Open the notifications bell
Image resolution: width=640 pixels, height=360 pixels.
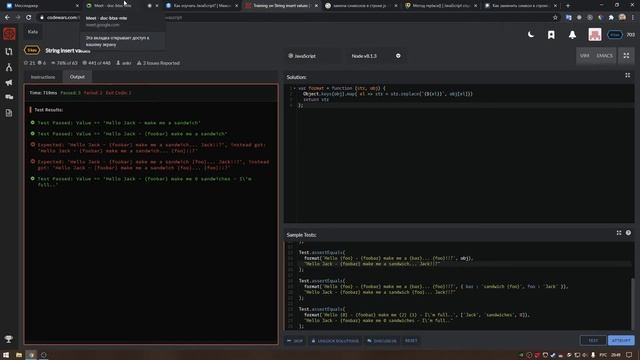[x=572, y=35]
